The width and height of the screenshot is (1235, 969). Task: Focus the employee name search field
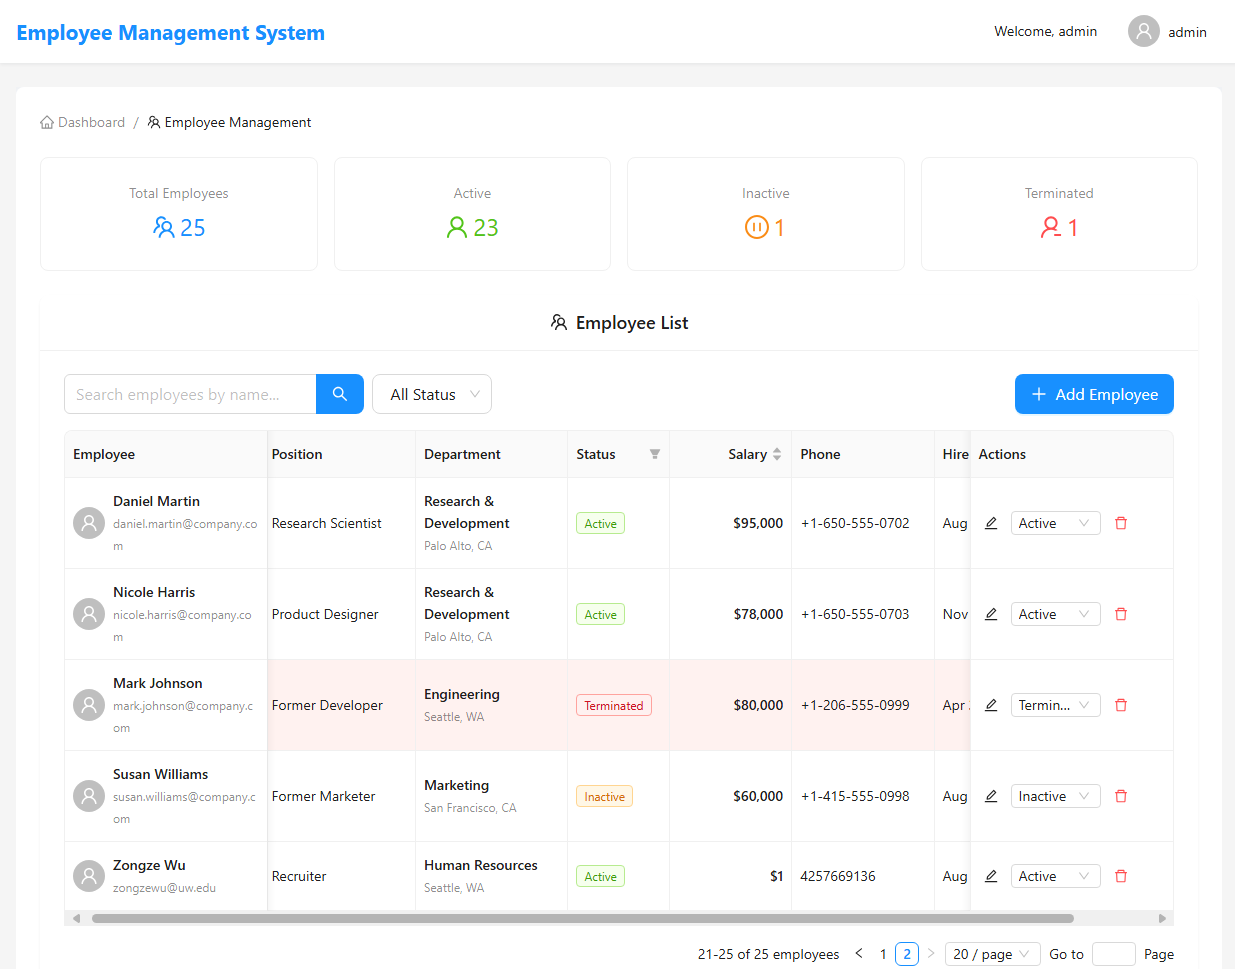coord(190,394)
